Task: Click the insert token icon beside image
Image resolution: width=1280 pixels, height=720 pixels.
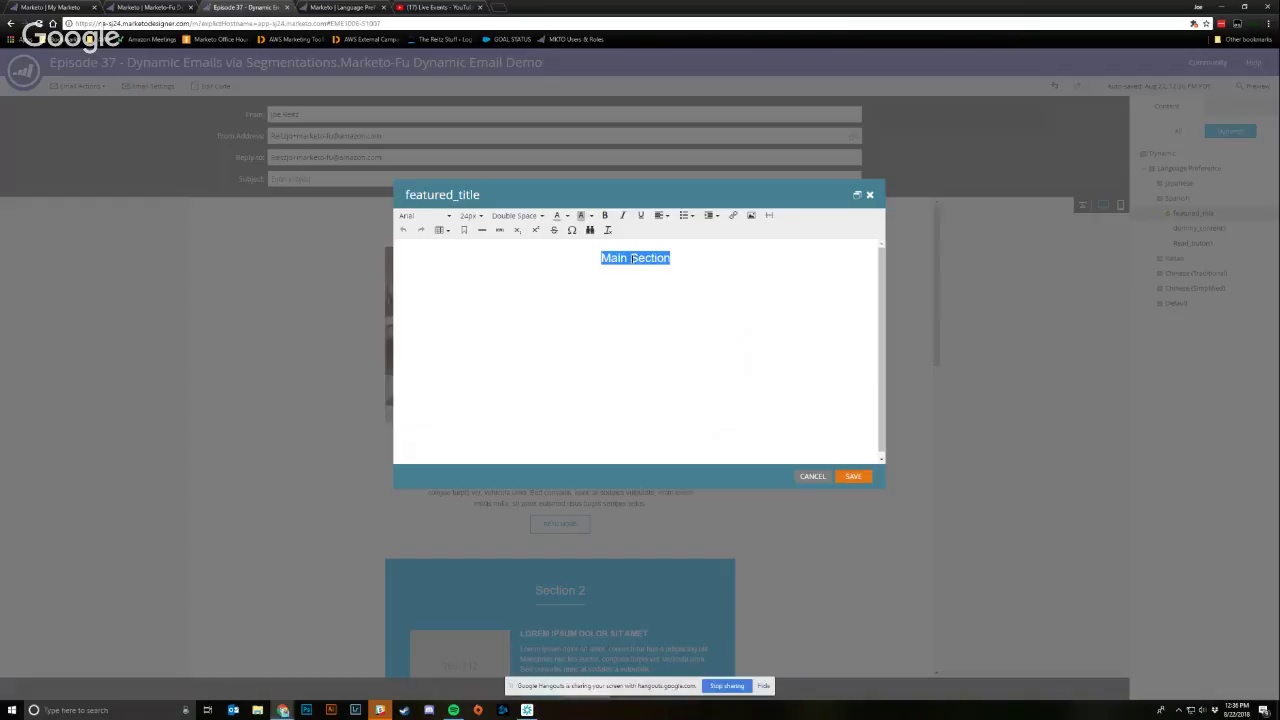Action: pyautogui.click(x=769, y=215)
